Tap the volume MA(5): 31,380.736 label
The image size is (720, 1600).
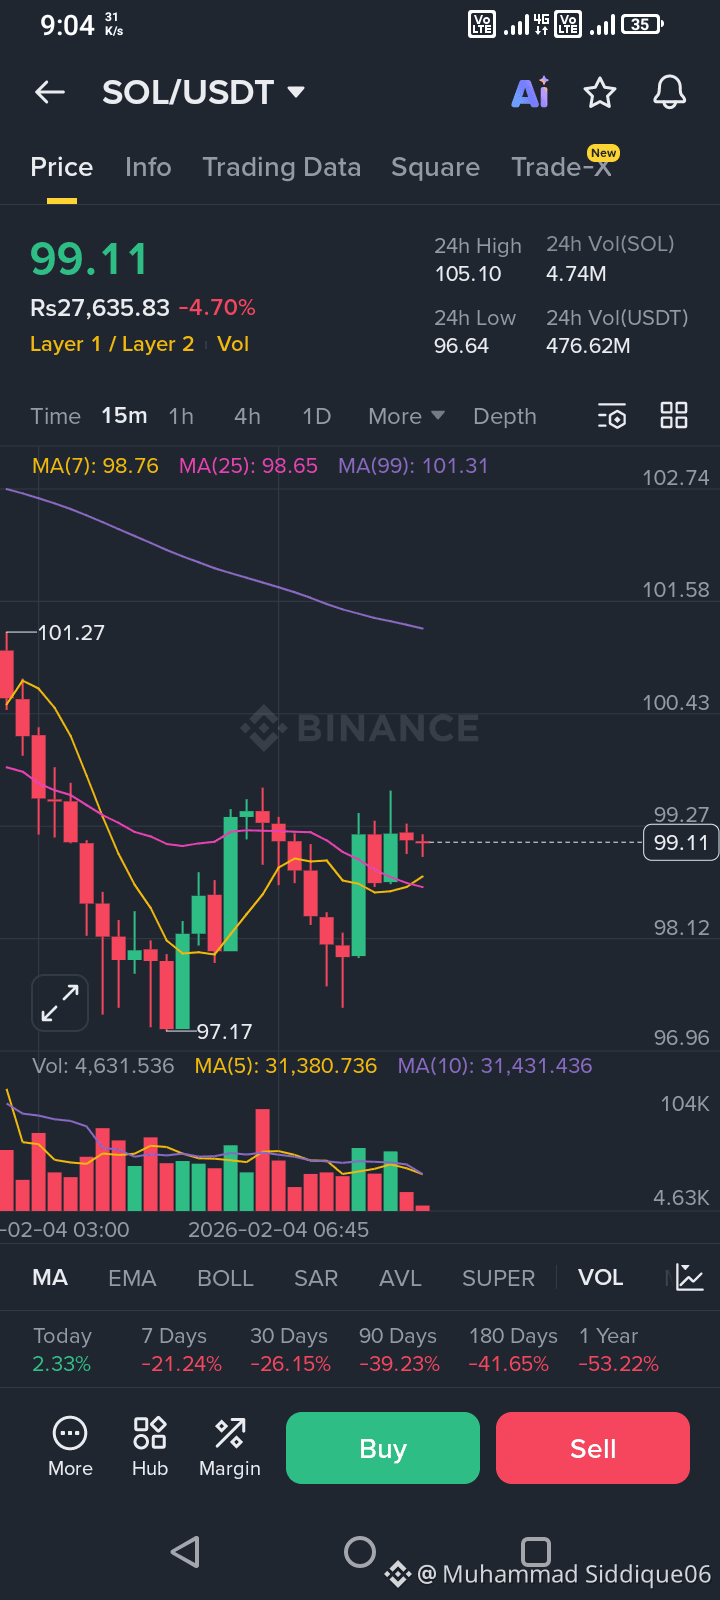tap(286, 1066)
